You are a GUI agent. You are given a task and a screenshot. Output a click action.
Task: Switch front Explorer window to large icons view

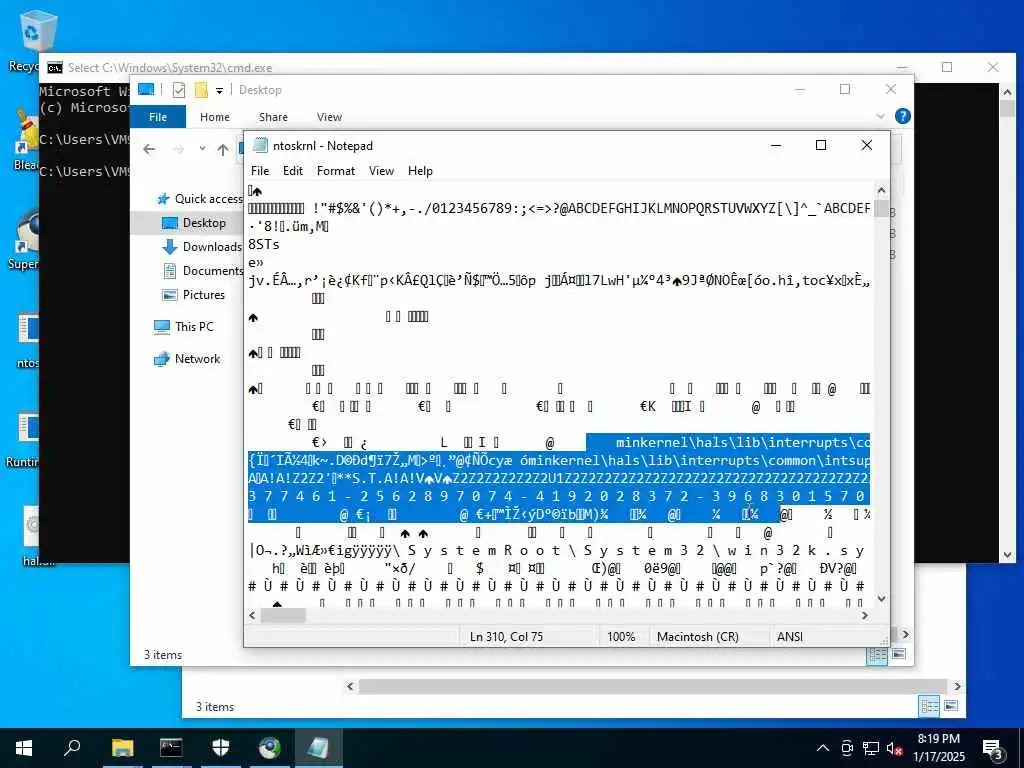[x=899, y=654]
